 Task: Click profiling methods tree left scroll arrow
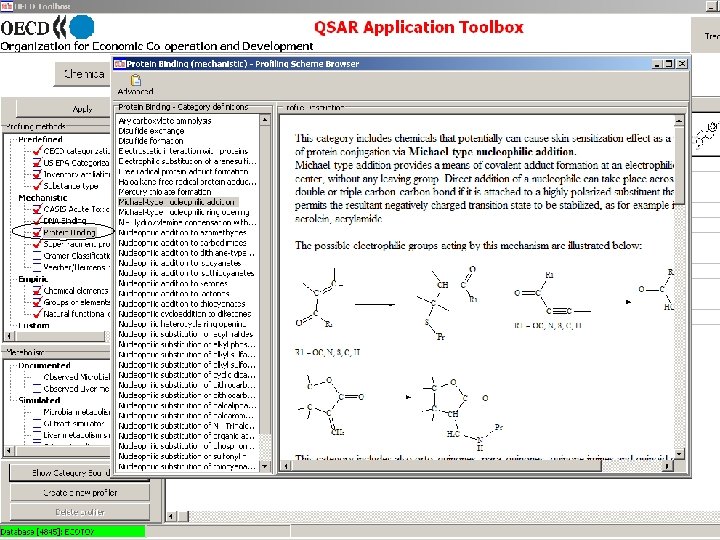point(9,336)
